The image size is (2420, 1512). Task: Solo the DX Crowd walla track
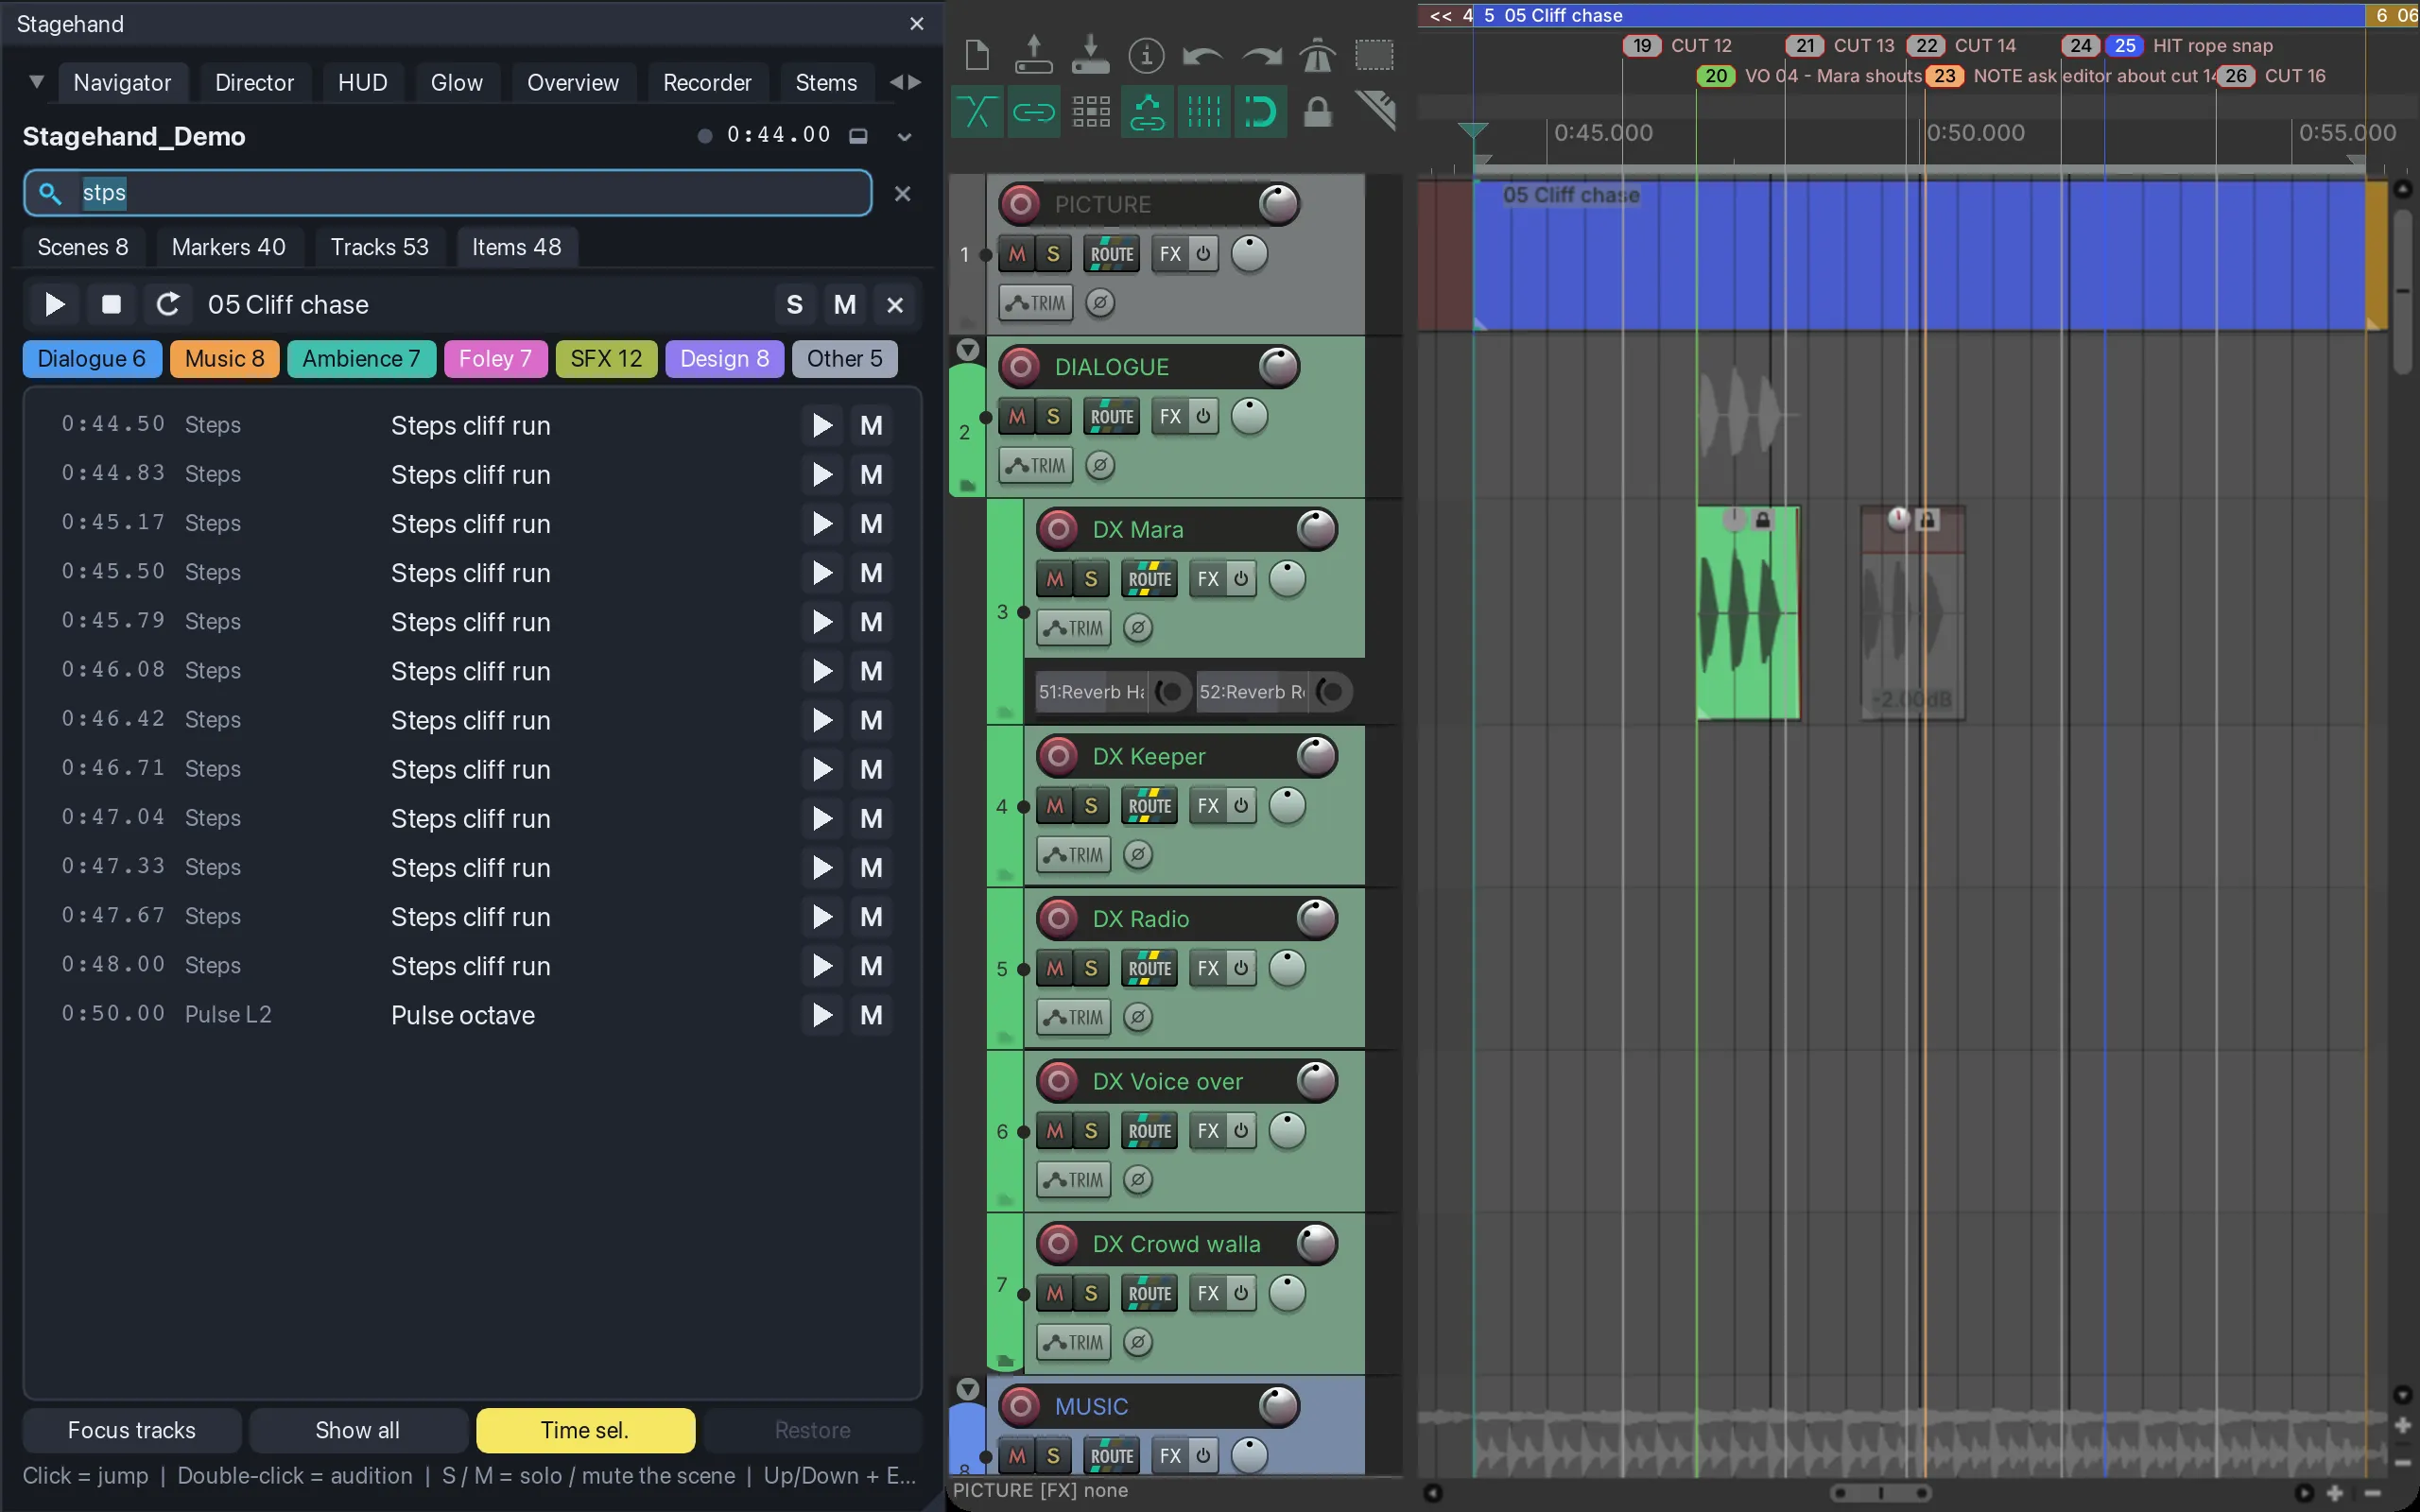[x=1091, y=1293]
